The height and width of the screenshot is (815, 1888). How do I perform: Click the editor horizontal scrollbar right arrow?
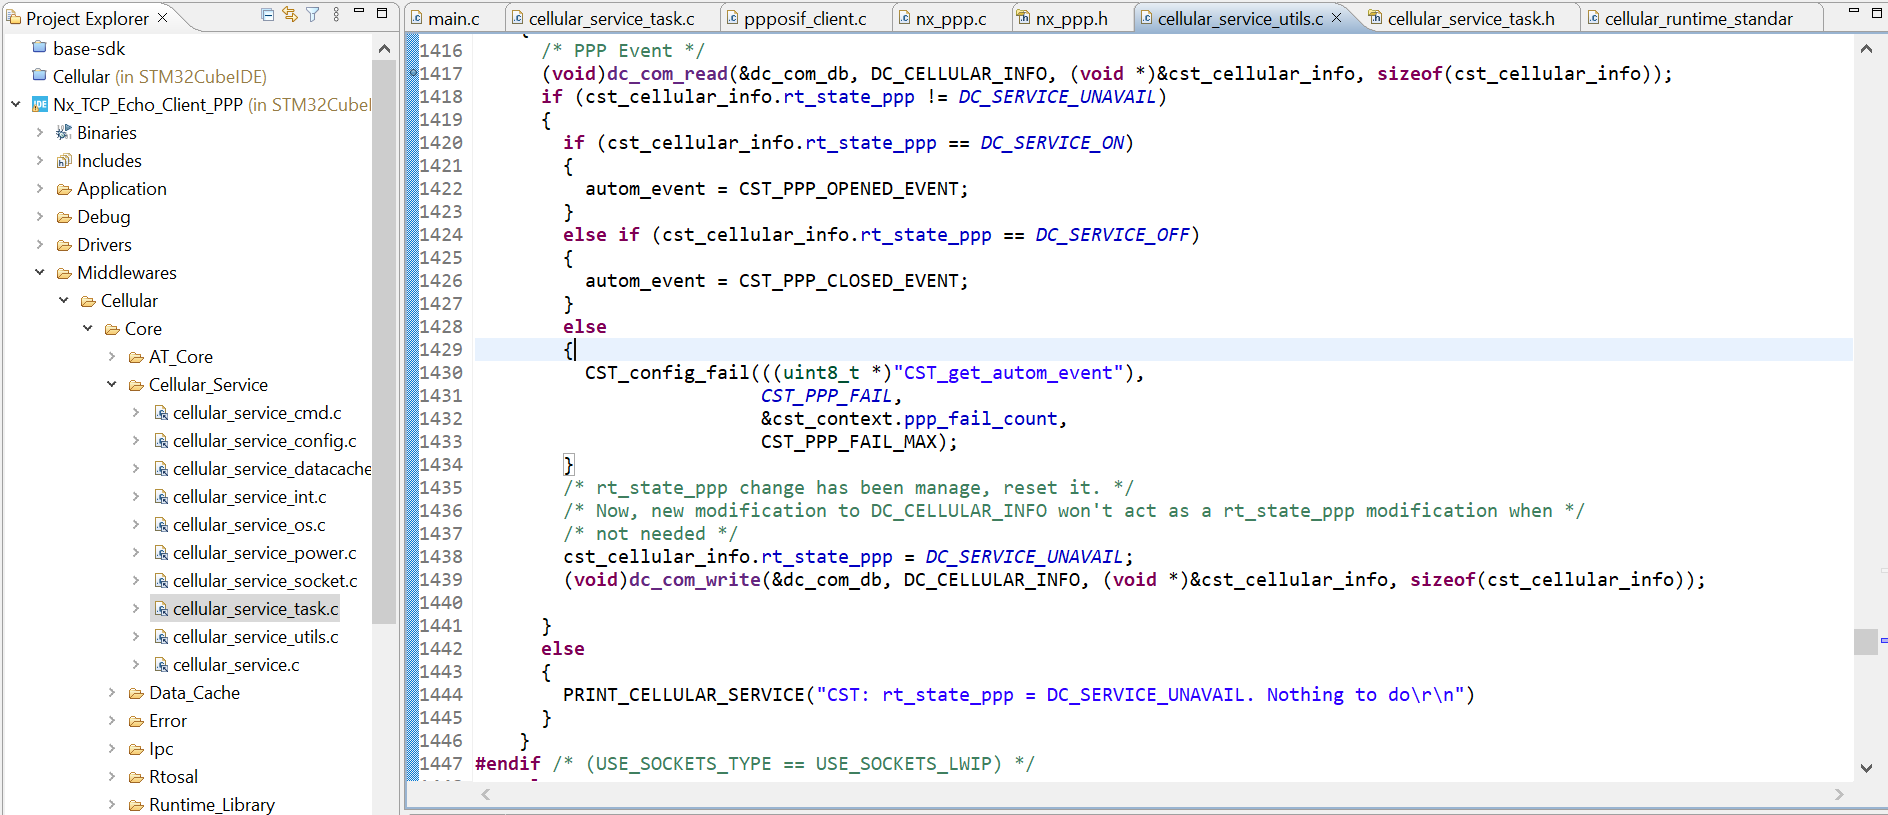tap(1839, 794)
